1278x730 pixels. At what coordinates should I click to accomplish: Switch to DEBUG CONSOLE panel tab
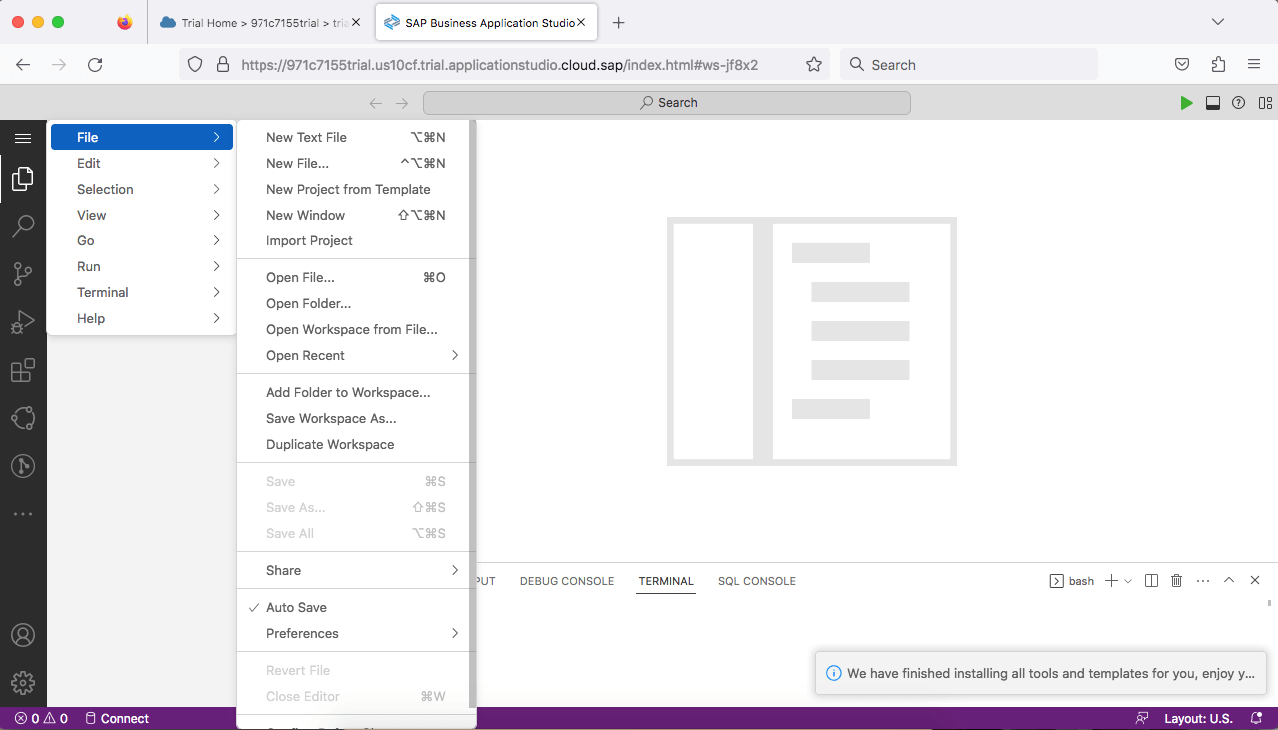567,581
